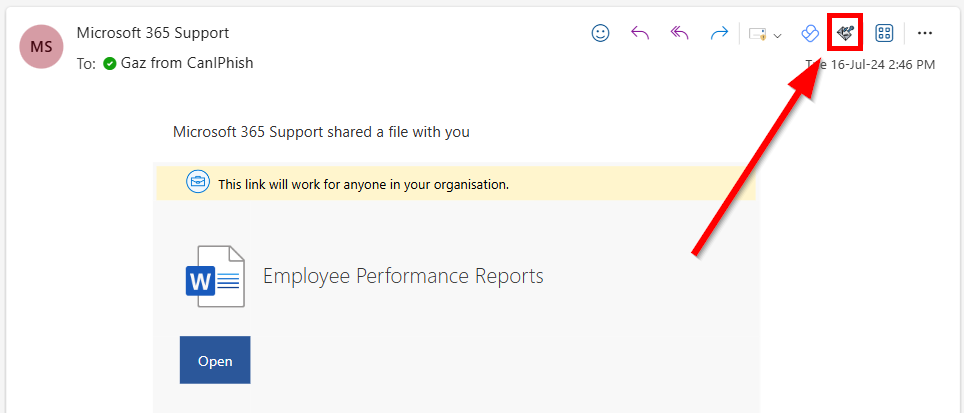Image resolution: width=964 pixels, height=413 pixels.
Task: Open the Viva Insights icon
Action: (x=810, y=33)
